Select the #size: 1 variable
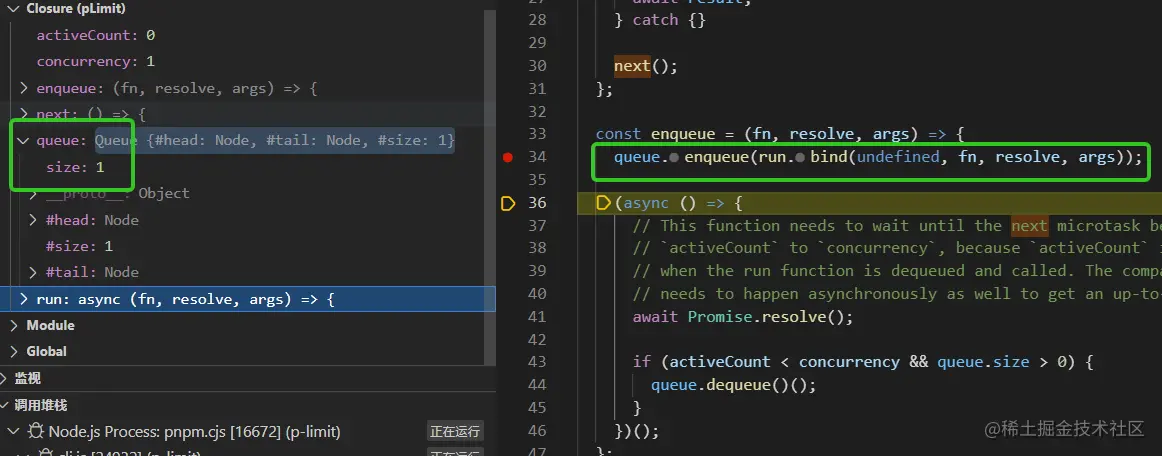 pos(79,246)
